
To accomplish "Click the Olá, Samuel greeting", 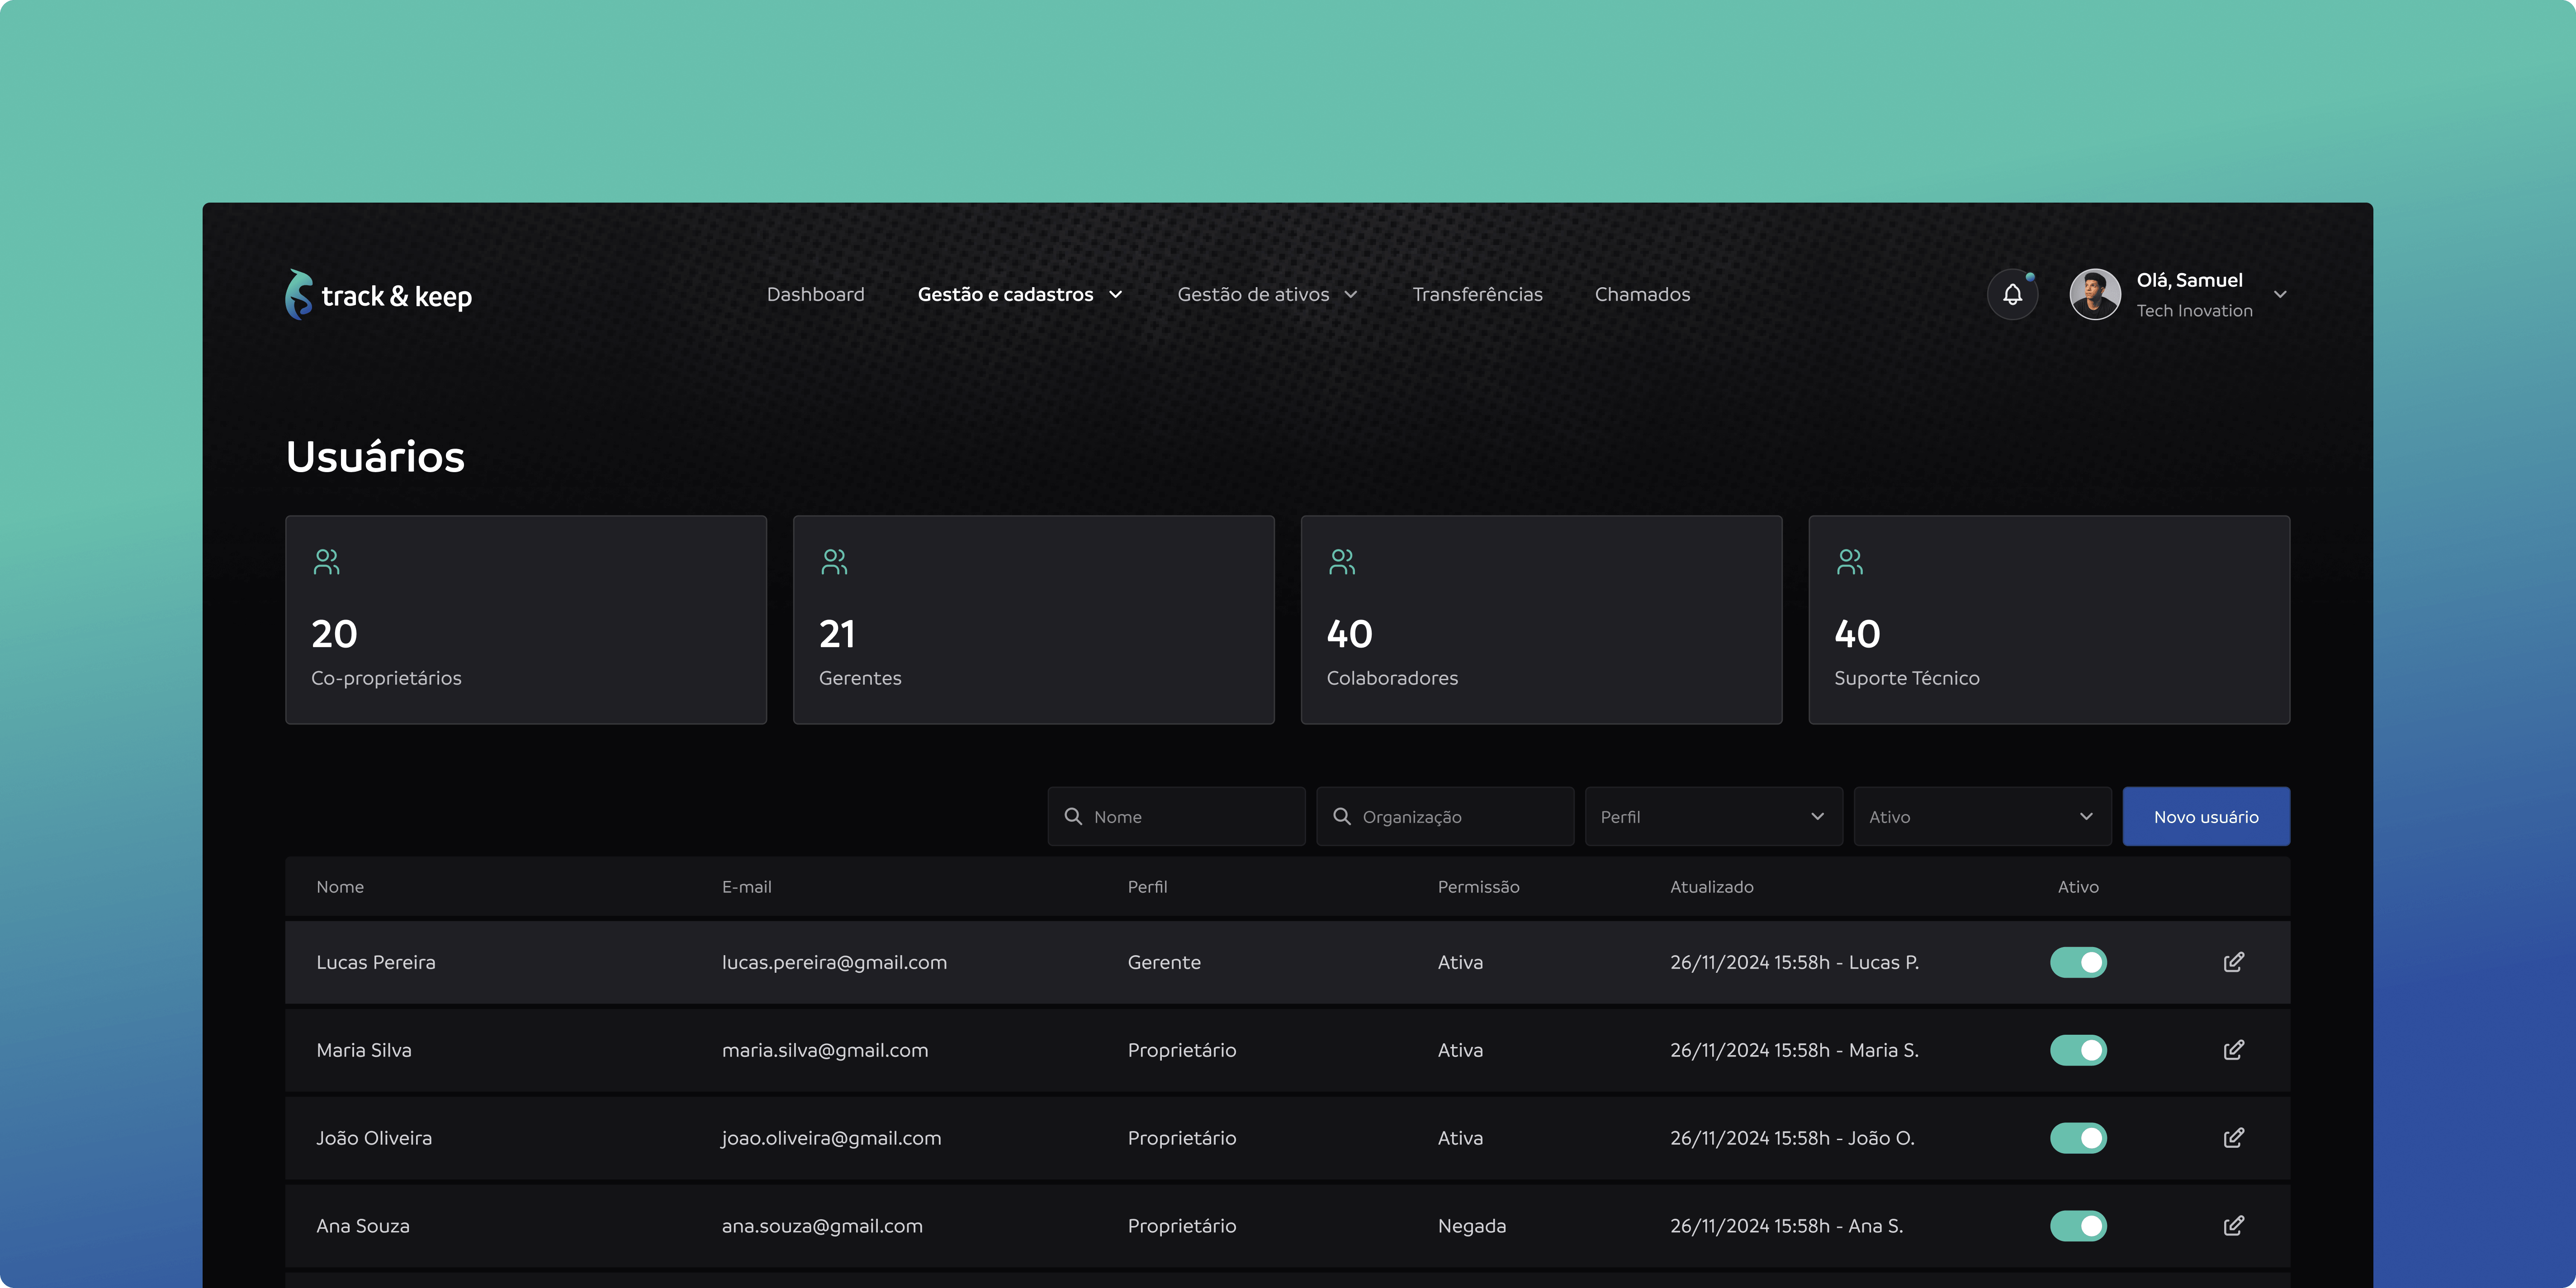I will 2189,280.
